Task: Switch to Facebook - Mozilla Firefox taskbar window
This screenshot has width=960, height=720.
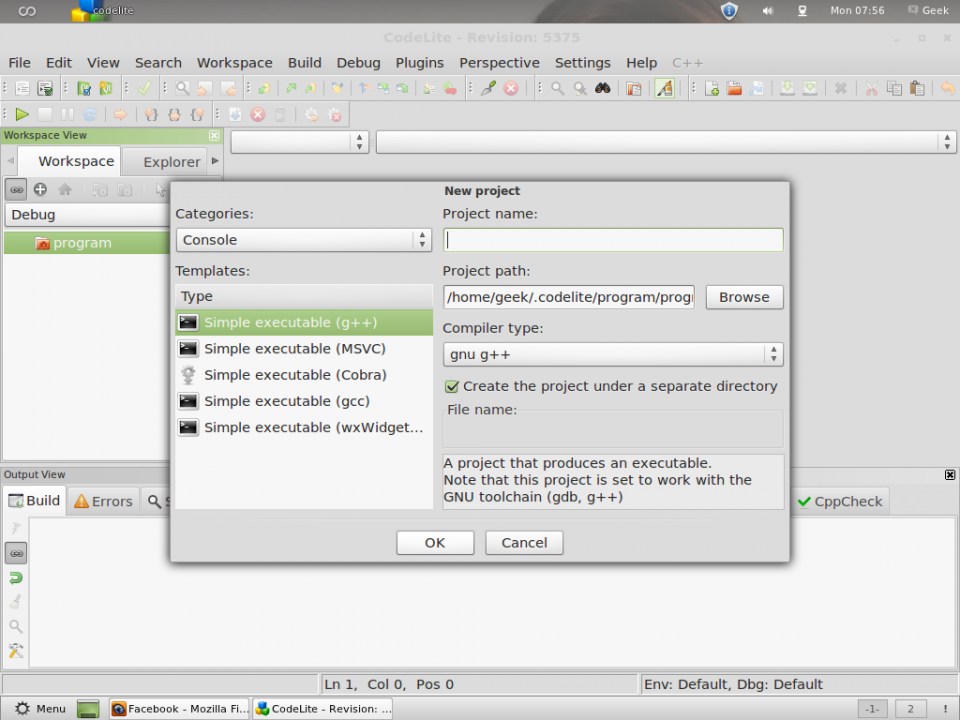Action: click(179, 708)
